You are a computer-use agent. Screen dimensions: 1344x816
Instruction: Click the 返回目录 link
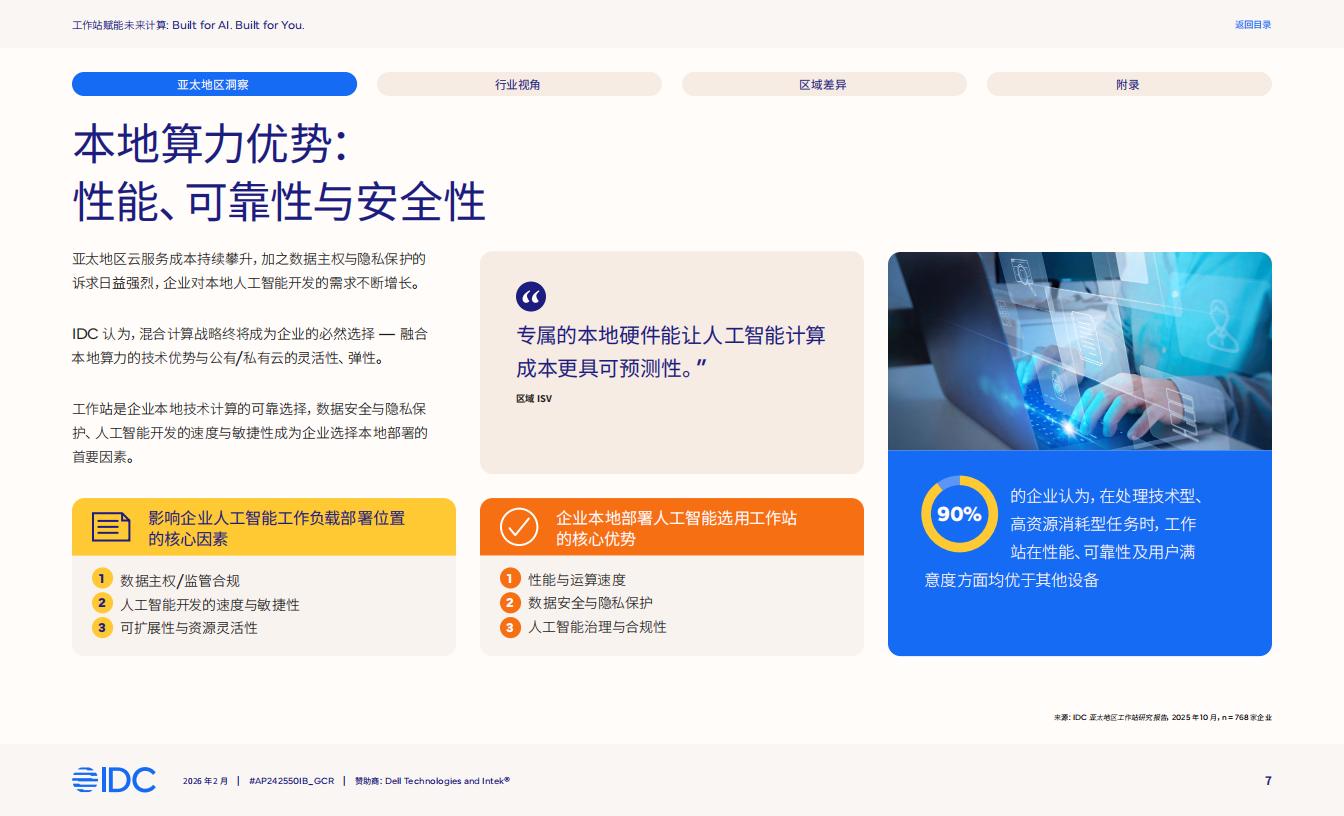(x=1252, y=25)
